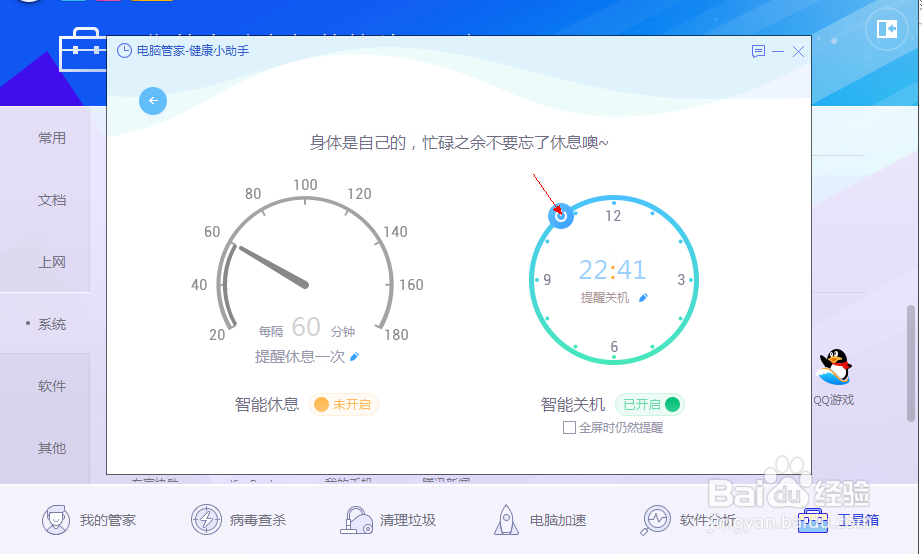
Task: Click the shutdown power knob on the clock ring
Action: click(x=561, y=216)
